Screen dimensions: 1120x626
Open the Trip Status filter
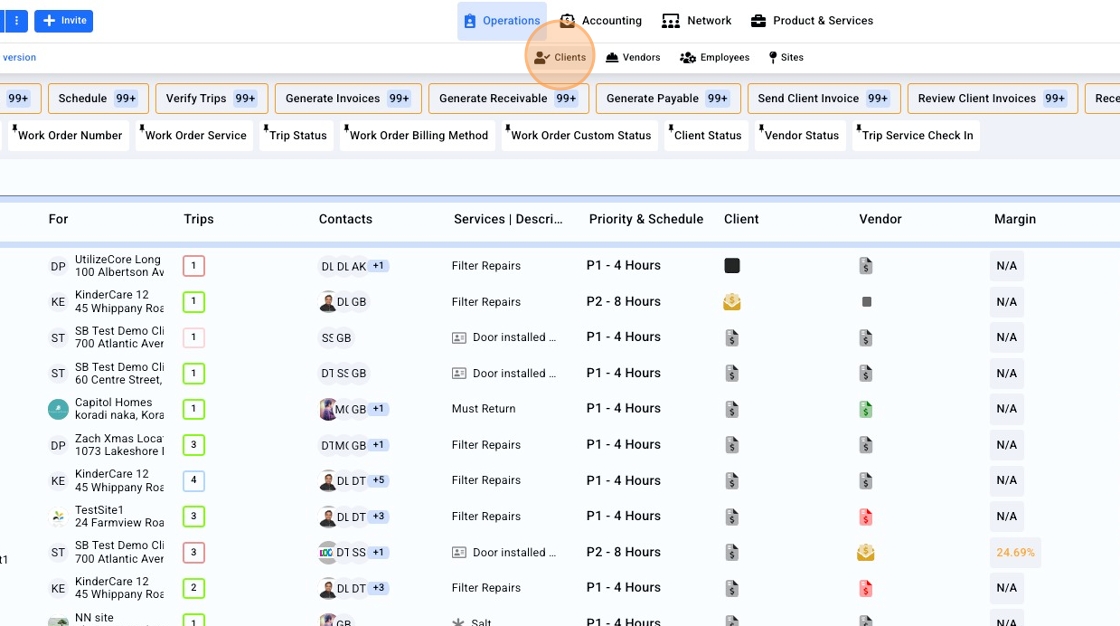point(298,136)
